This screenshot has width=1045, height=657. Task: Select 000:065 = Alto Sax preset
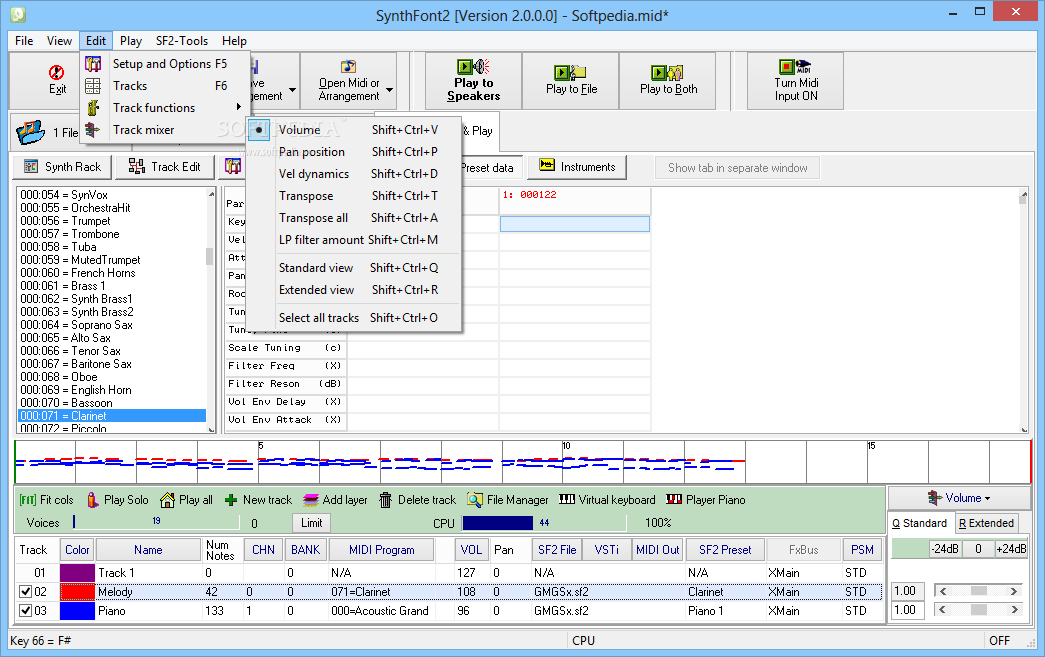coord(65,338)
